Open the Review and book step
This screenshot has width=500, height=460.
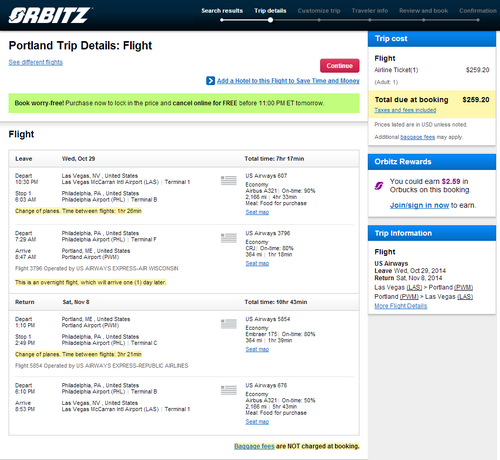[x=424, y=11]
